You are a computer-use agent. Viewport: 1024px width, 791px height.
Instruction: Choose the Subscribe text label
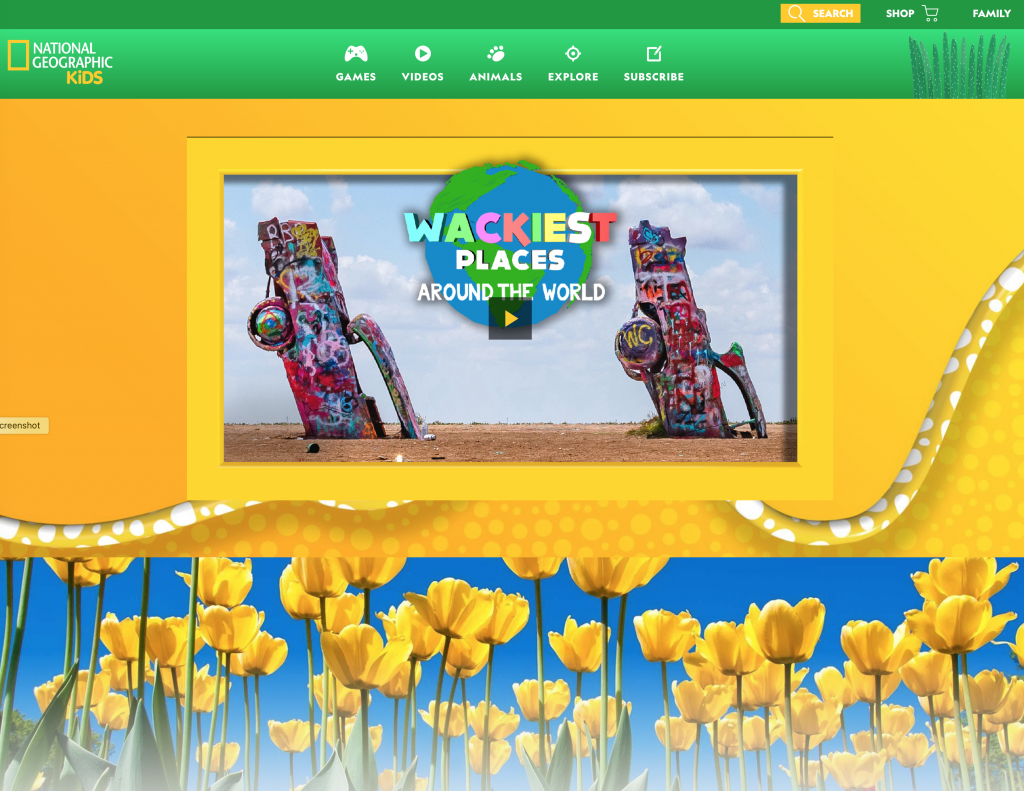click(x=654, y=77)
